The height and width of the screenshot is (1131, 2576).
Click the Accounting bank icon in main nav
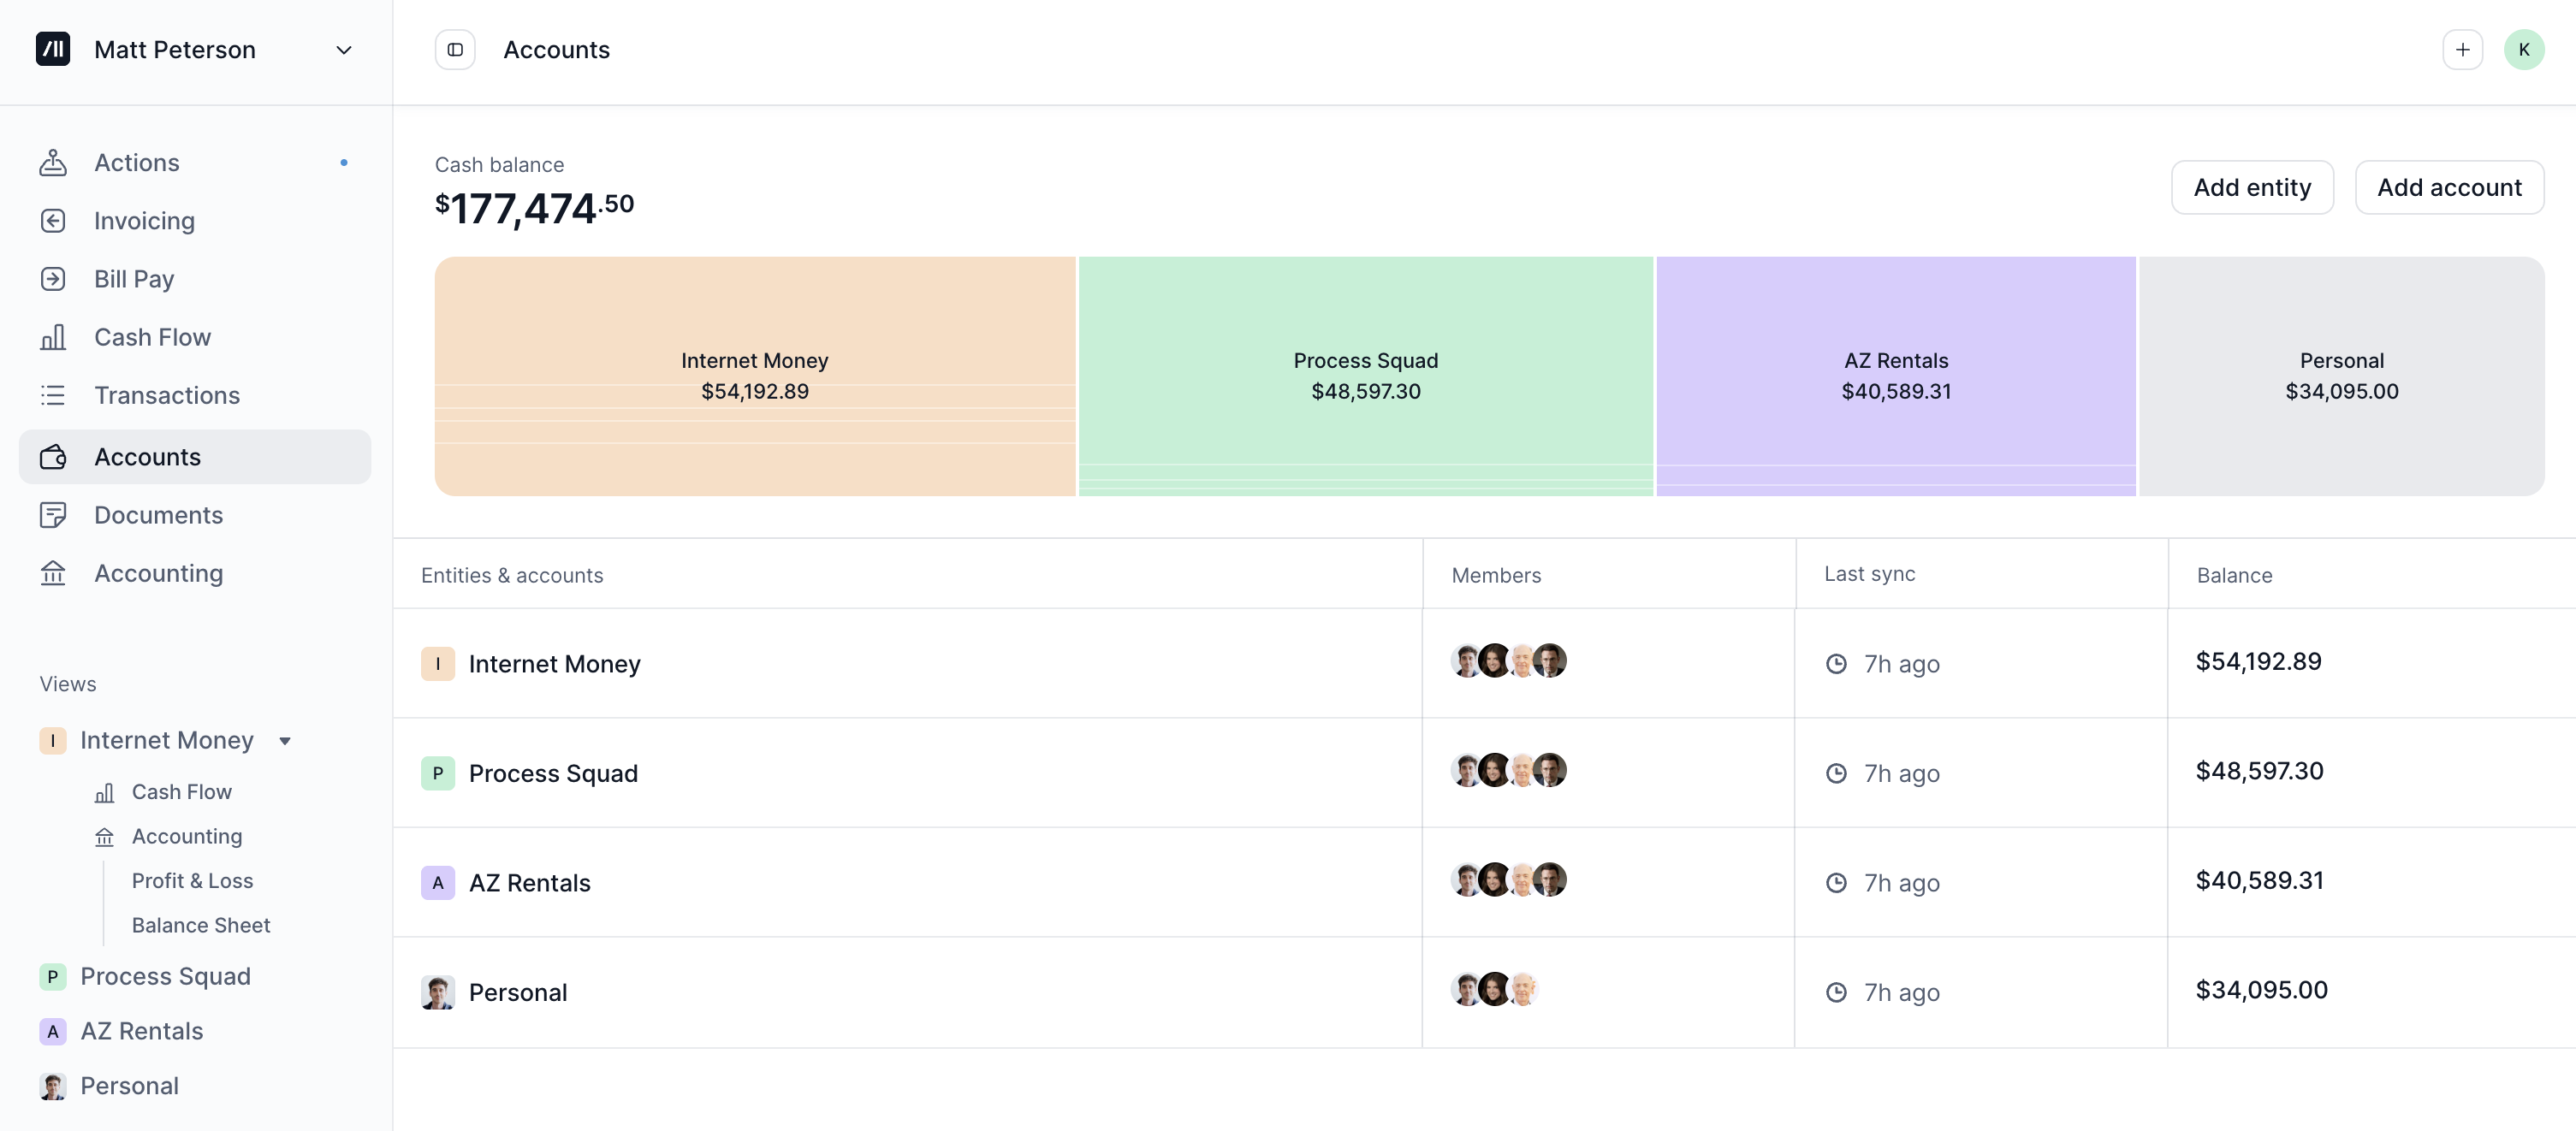53,573
